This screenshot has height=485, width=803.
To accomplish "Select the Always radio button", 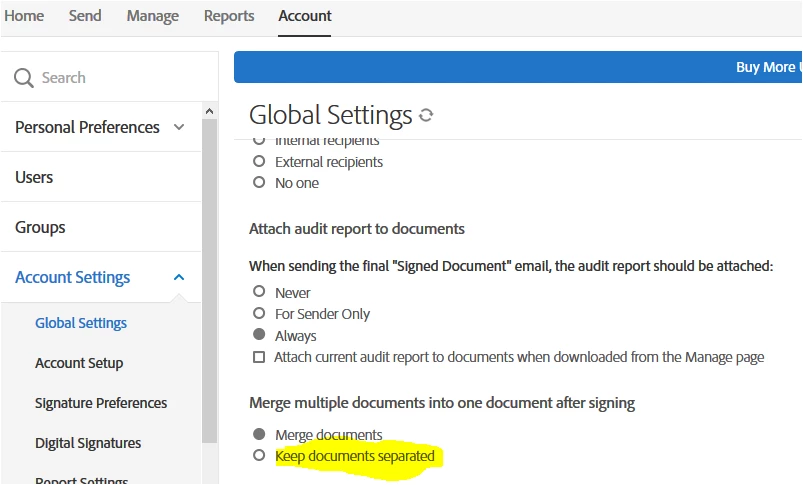I will (x=259, y=334).
